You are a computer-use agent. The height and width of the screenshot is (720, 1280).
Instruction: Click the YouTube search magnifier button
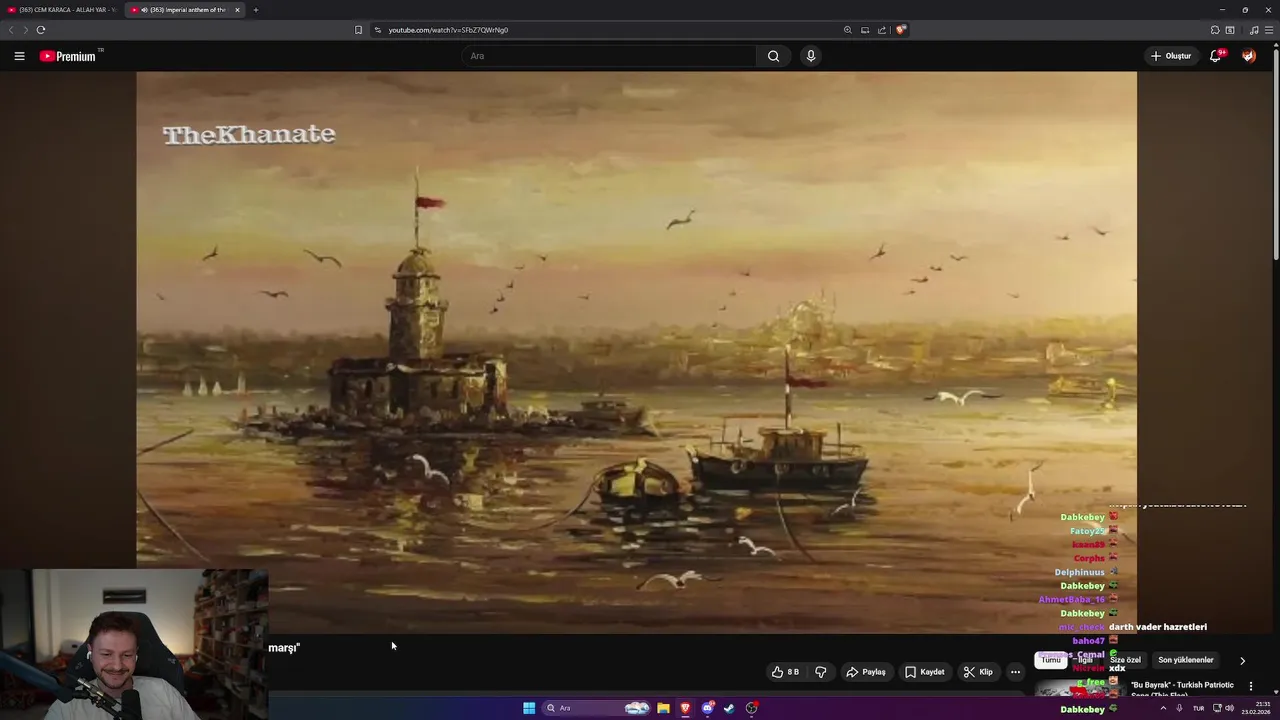pyautogui.click(x=773, y=56)
